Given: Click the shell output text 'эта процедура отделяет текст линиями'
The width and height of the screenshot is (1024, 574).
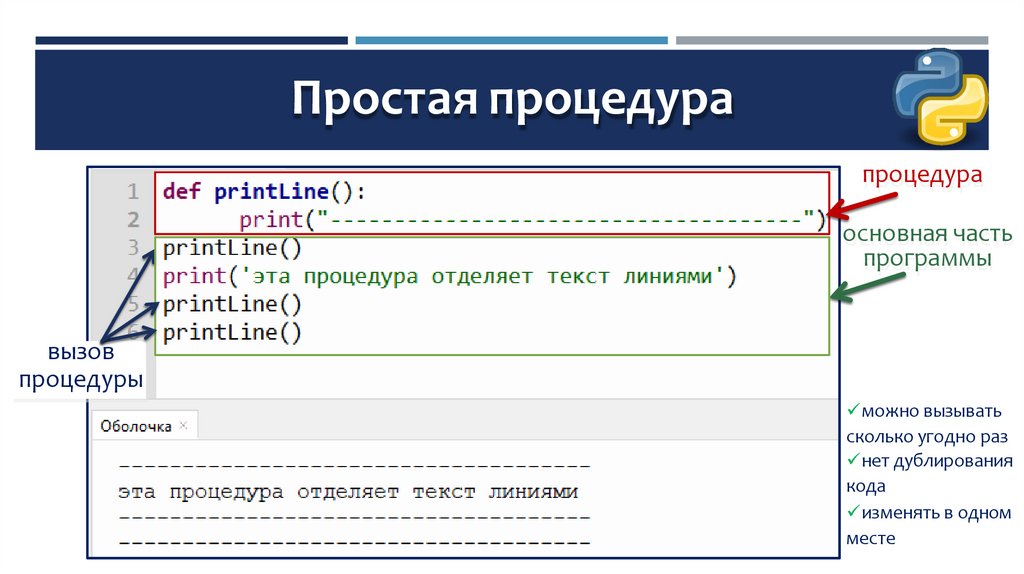Looking at the screenshot, I should pos(348,491).
